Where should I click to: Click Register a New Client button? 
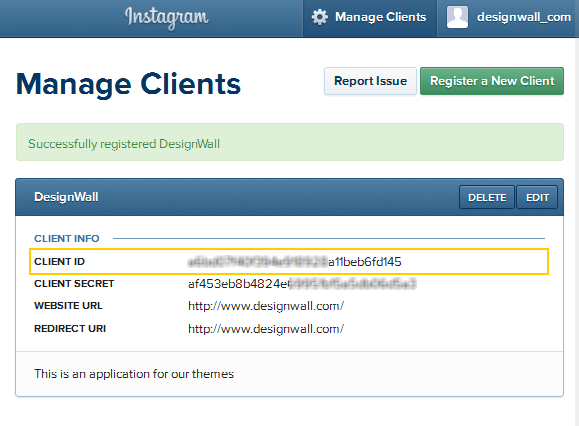(492, 81)
